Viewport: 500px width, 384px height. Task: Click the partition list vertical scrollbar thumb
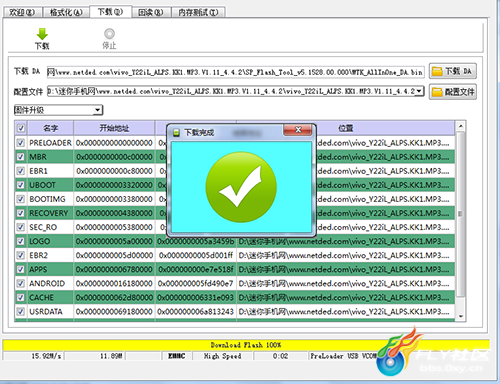(x=460, y=214)
